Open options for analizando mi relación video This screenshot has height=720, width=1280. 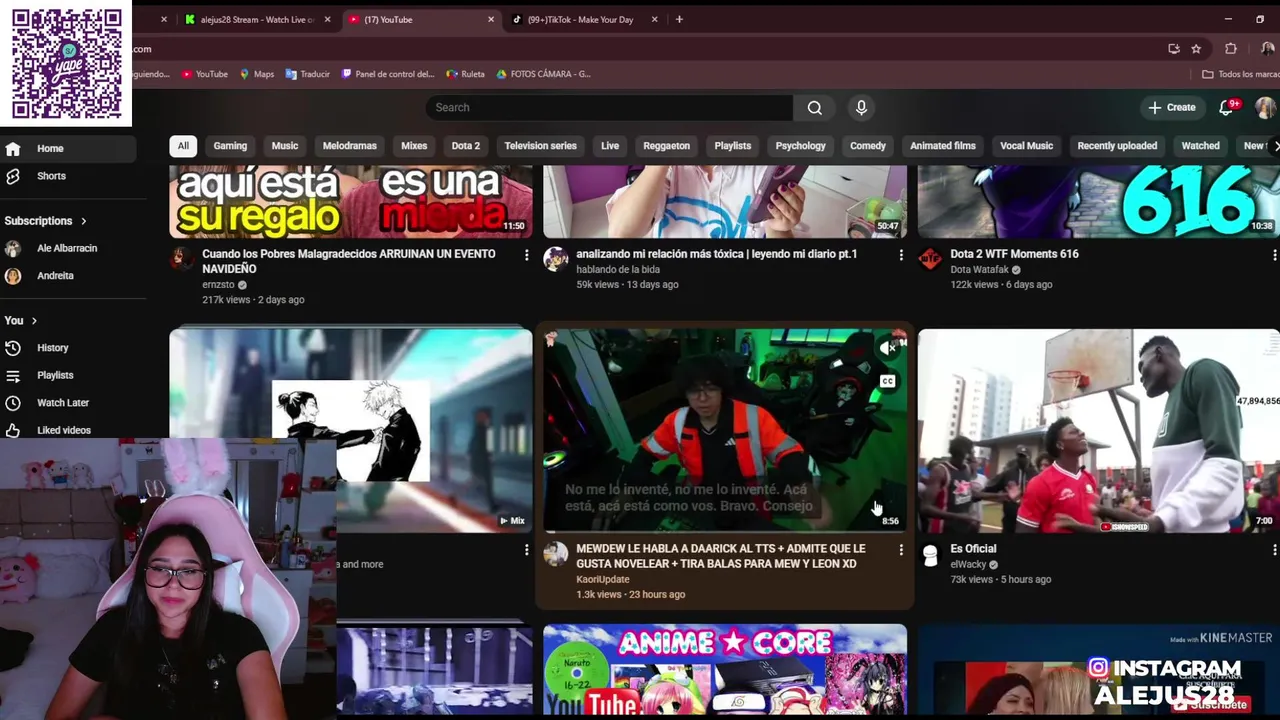[x=901, y=256]
